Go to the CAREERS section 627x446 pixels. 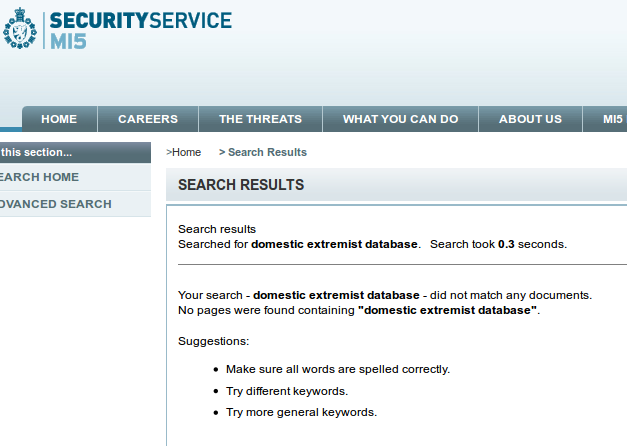[x=148, y=119]
